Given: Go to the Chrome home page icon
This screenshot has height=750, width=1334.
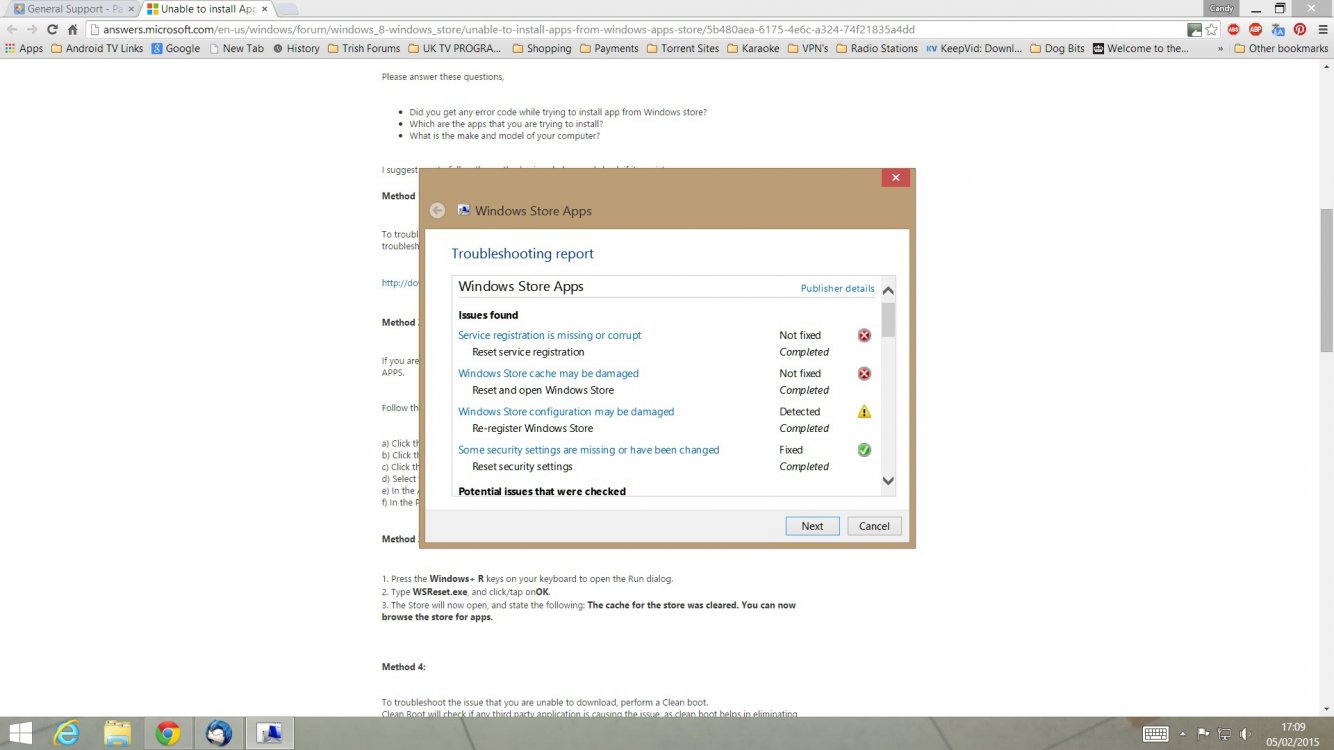Looking at the screenshot, I should (x=72, y=29).
